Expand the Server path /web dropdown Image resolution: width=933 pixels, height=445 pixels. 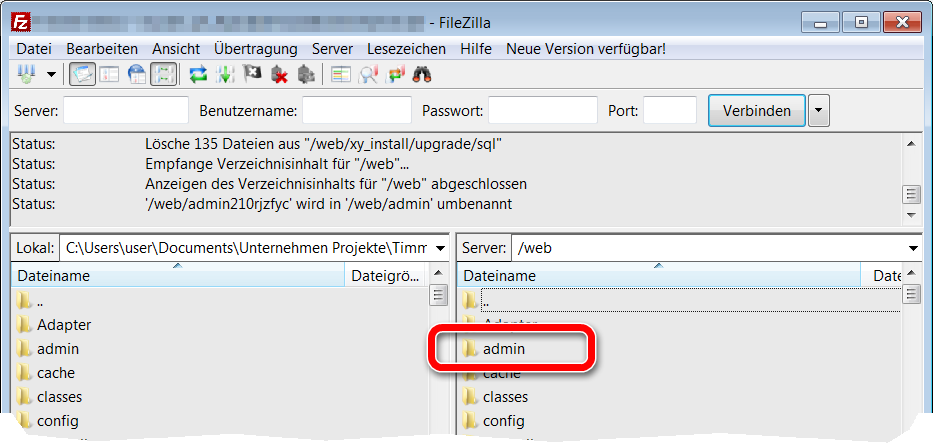click(912, 248)
